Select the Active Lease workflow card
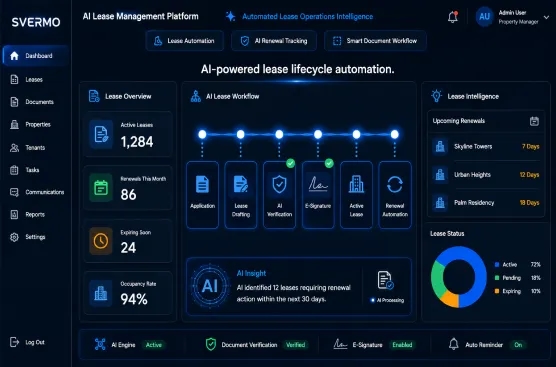This screenshot has width=556, height=367. [x=356, y=195]
